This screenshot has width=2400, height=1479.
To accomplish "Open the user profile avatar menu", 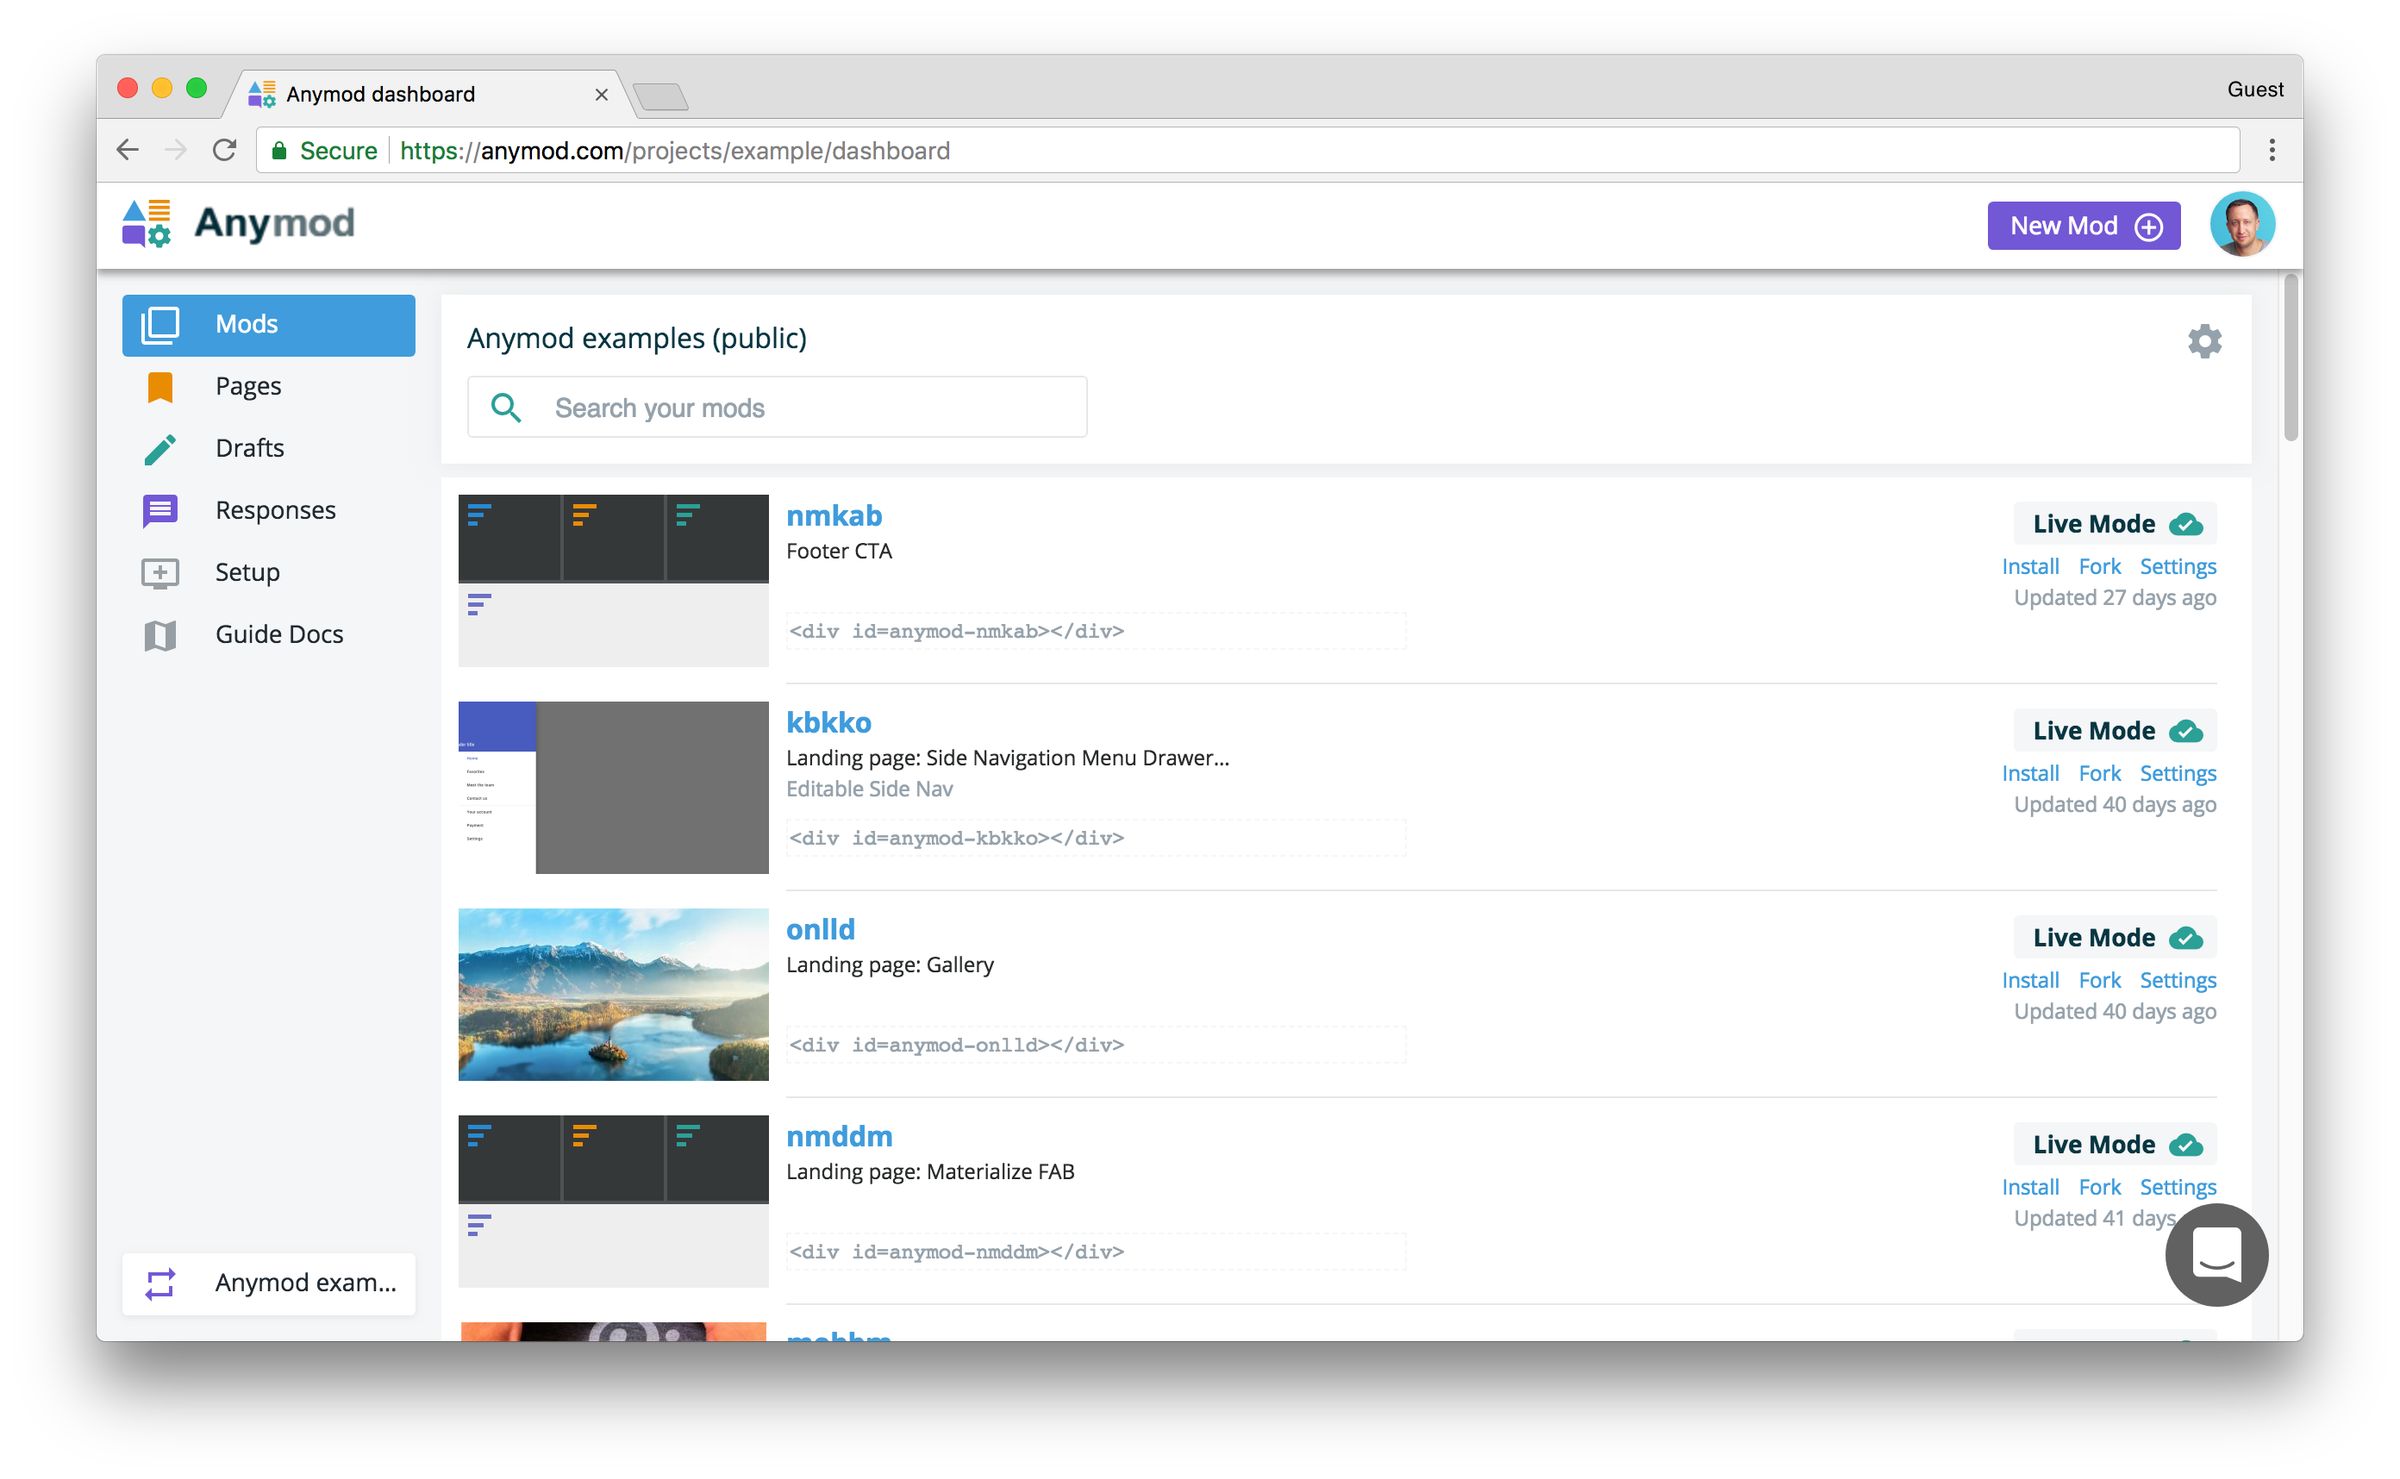I will pos(2243,224).
